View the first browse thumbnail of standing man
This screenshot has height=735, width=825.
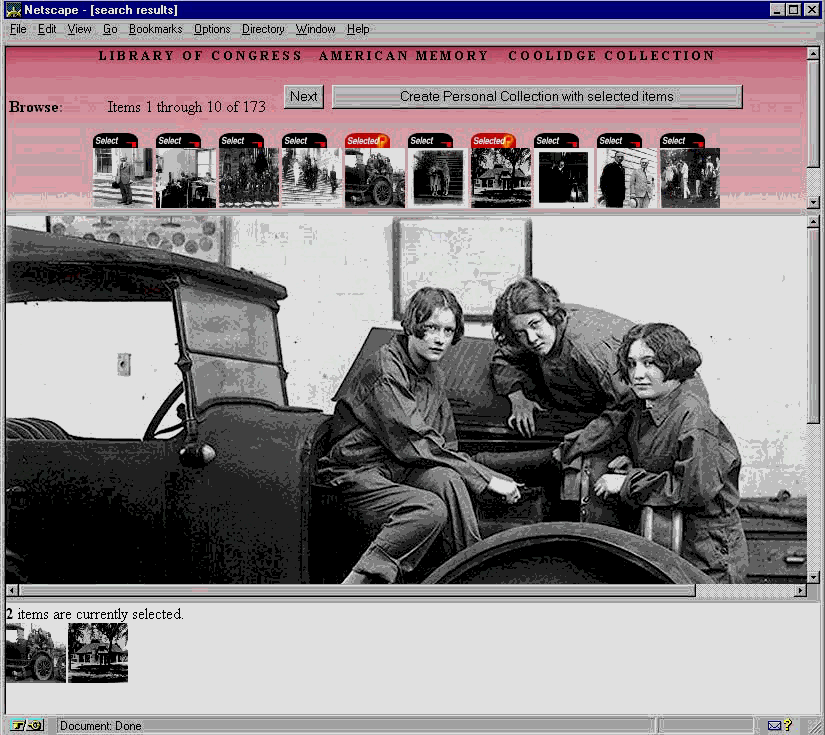pyautogui.click(x=123, y=178)
